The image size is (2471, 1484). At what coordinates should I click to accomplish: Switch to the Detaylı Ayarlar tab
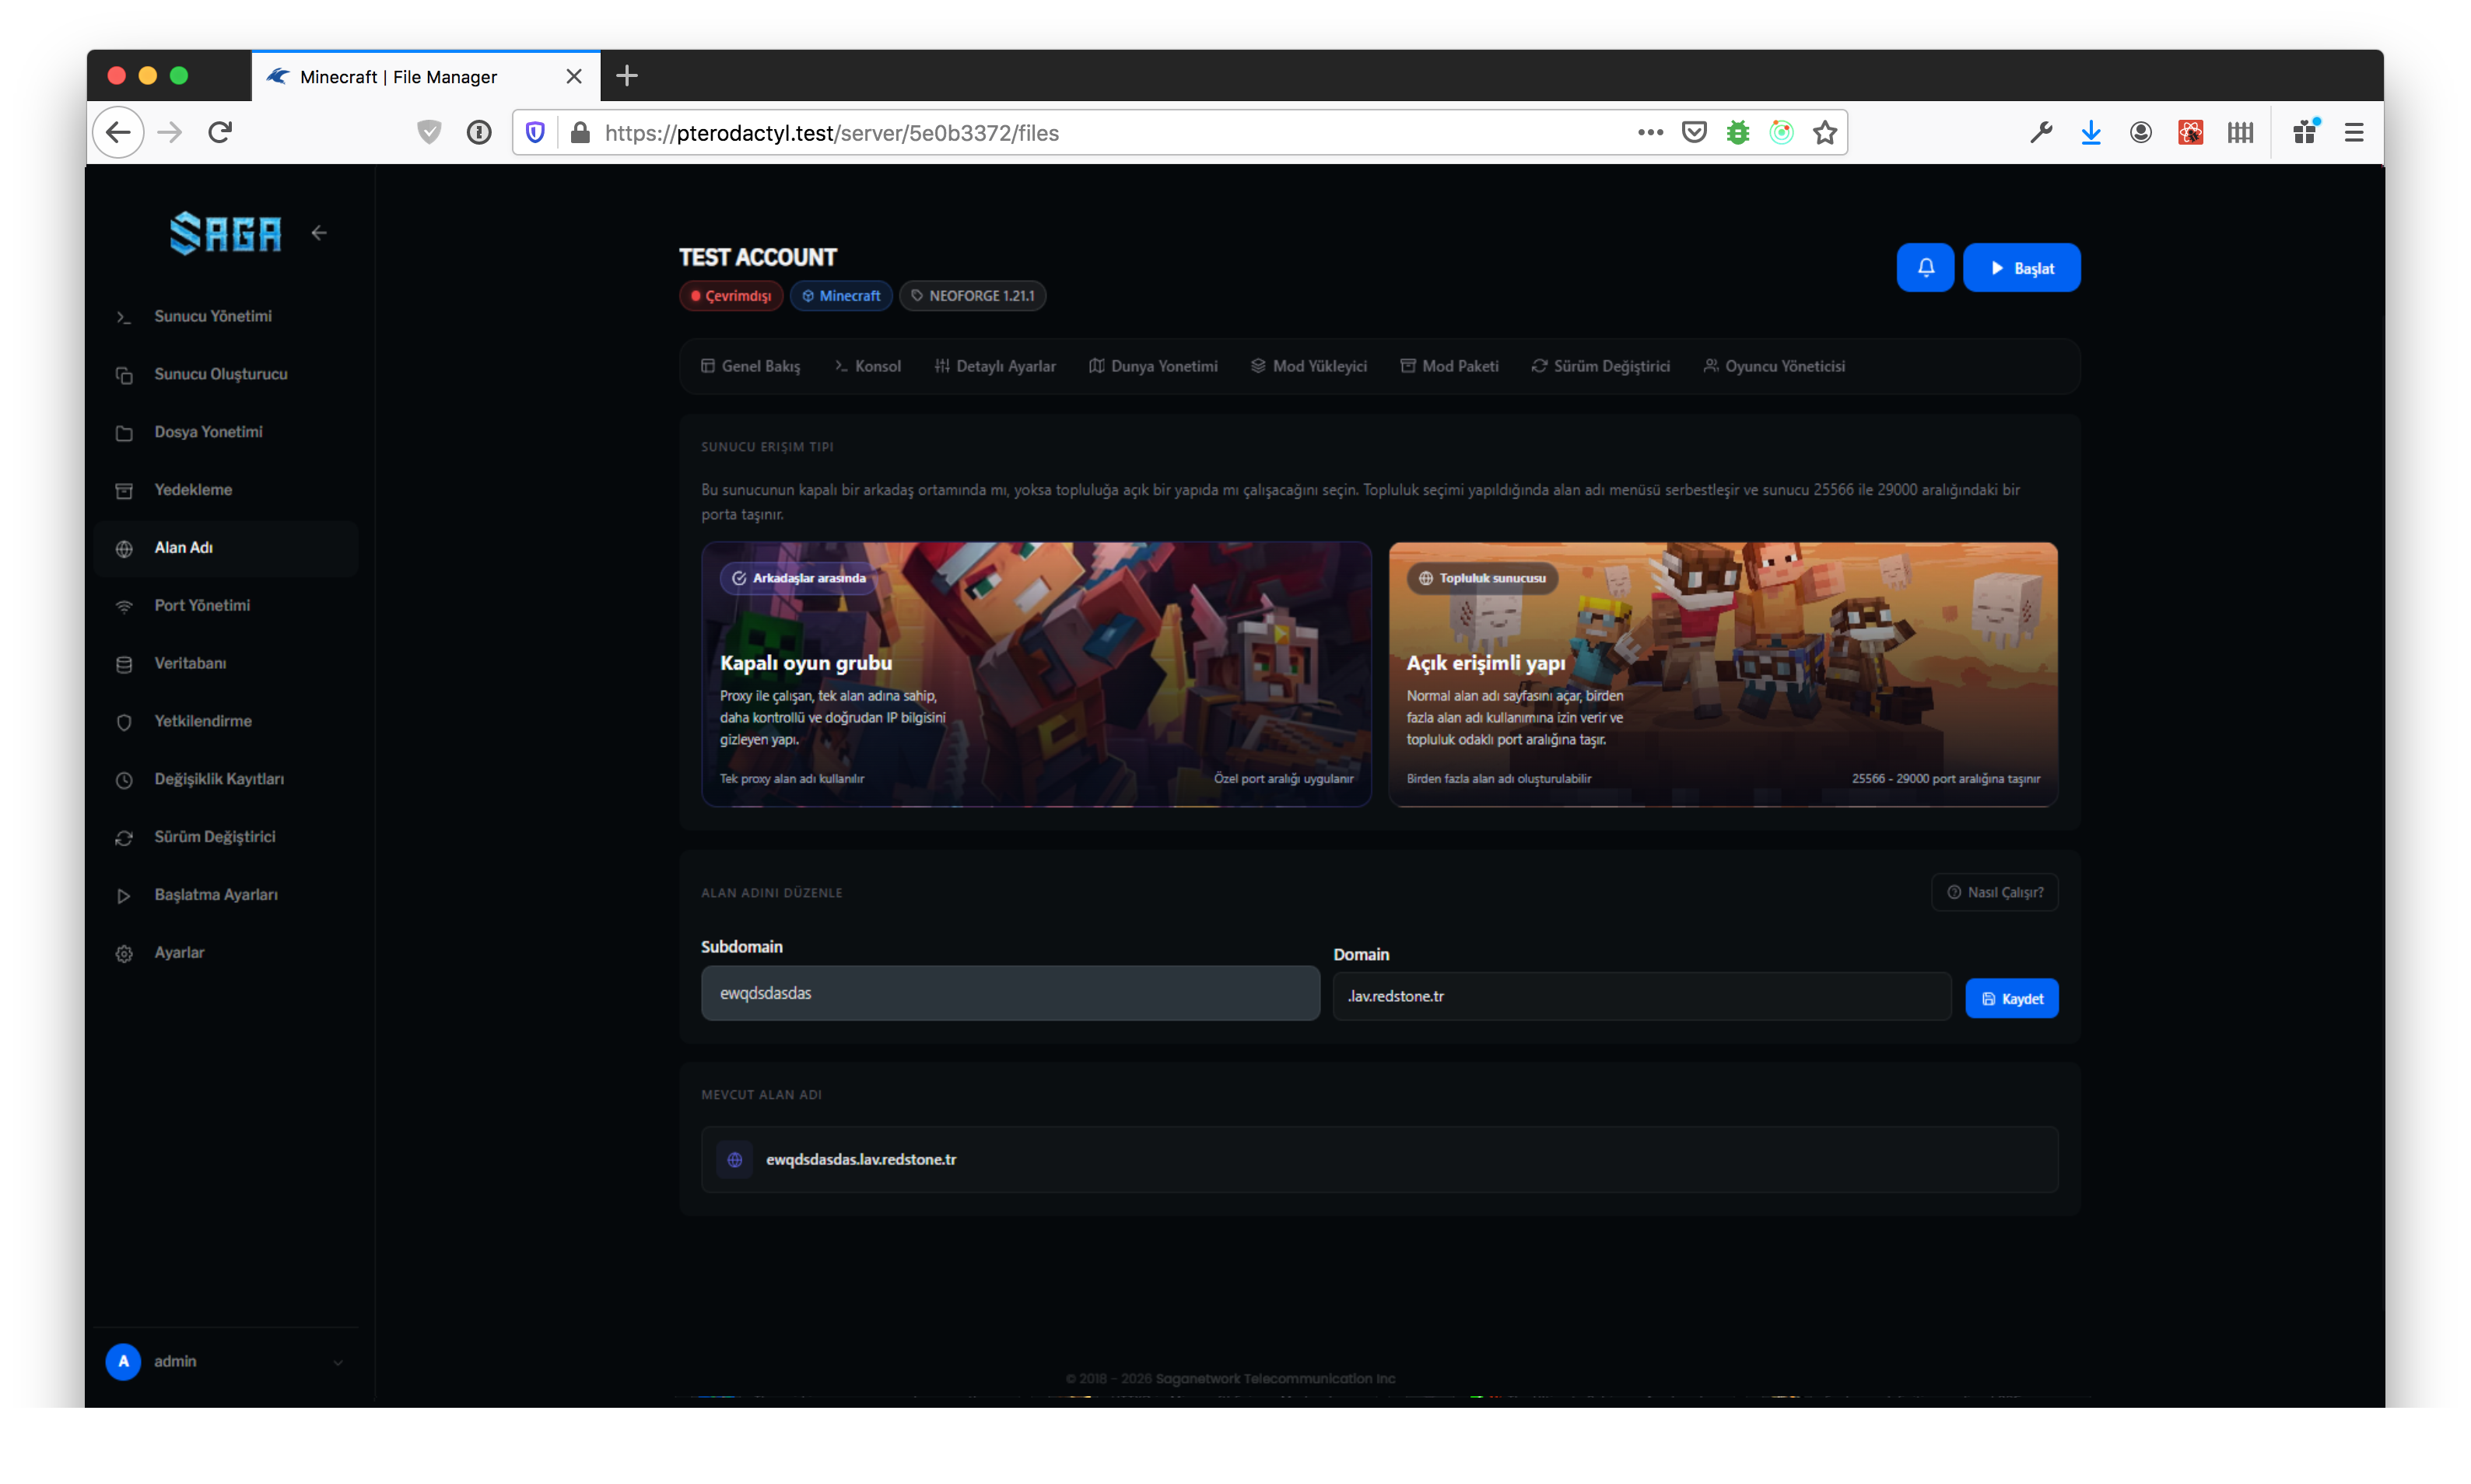coord(995,366)
